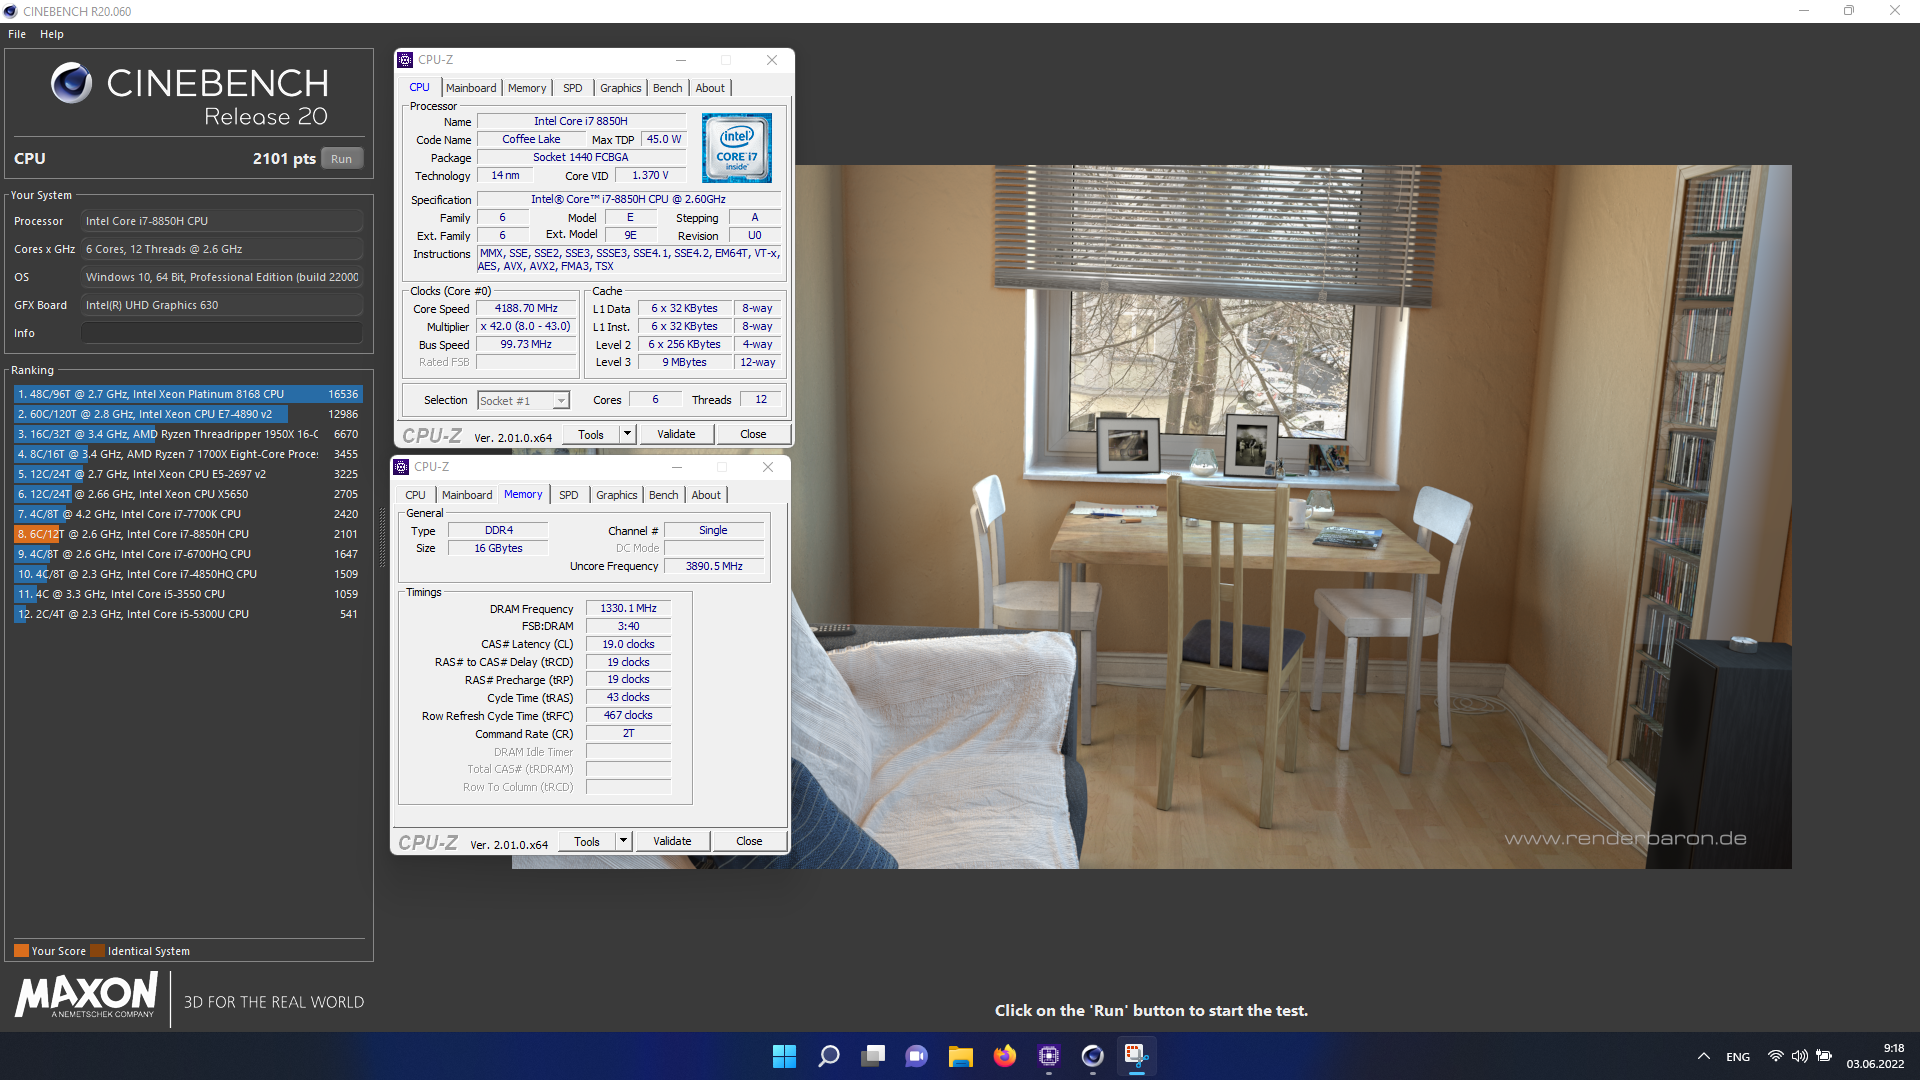
Task: Open Graphics tab in lower CPU-Z window
Action: point(617,495)
